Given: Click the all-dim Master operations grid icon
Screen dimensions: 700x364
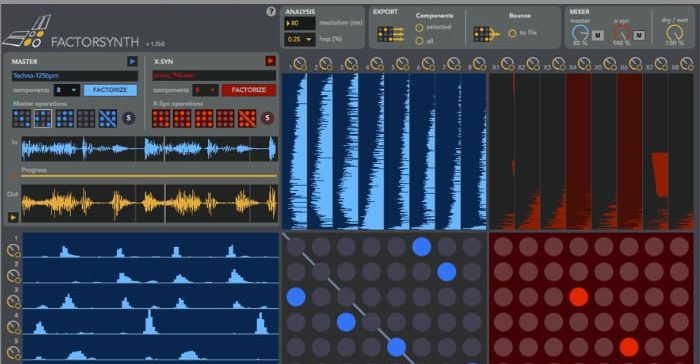Looking at the screenshot, I should [x=86, y=118].
